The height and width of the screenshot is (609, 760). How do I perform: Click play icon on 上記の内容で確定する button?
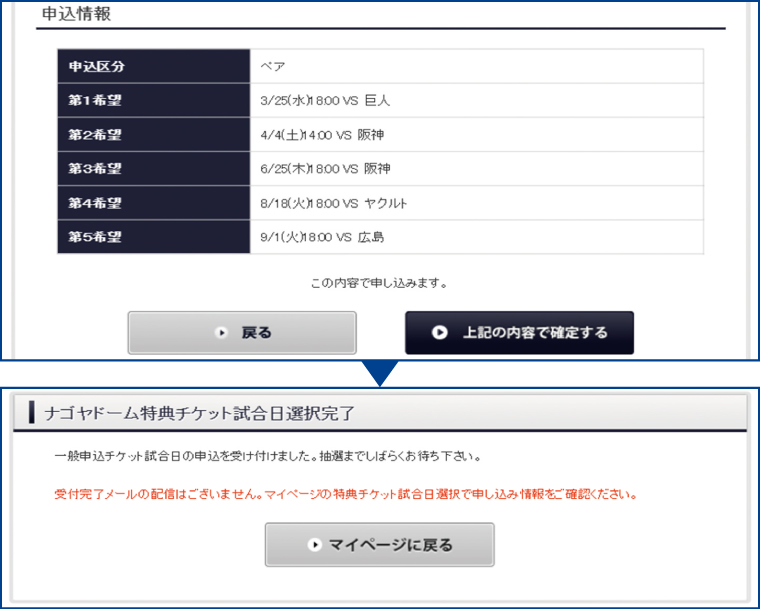click(x=440, y=333)
